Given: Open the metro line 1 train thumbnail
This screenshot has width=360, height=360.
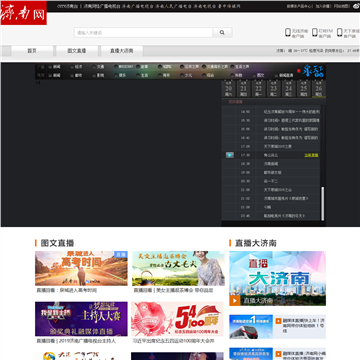Looking at the screenshot, I should 251,327.
